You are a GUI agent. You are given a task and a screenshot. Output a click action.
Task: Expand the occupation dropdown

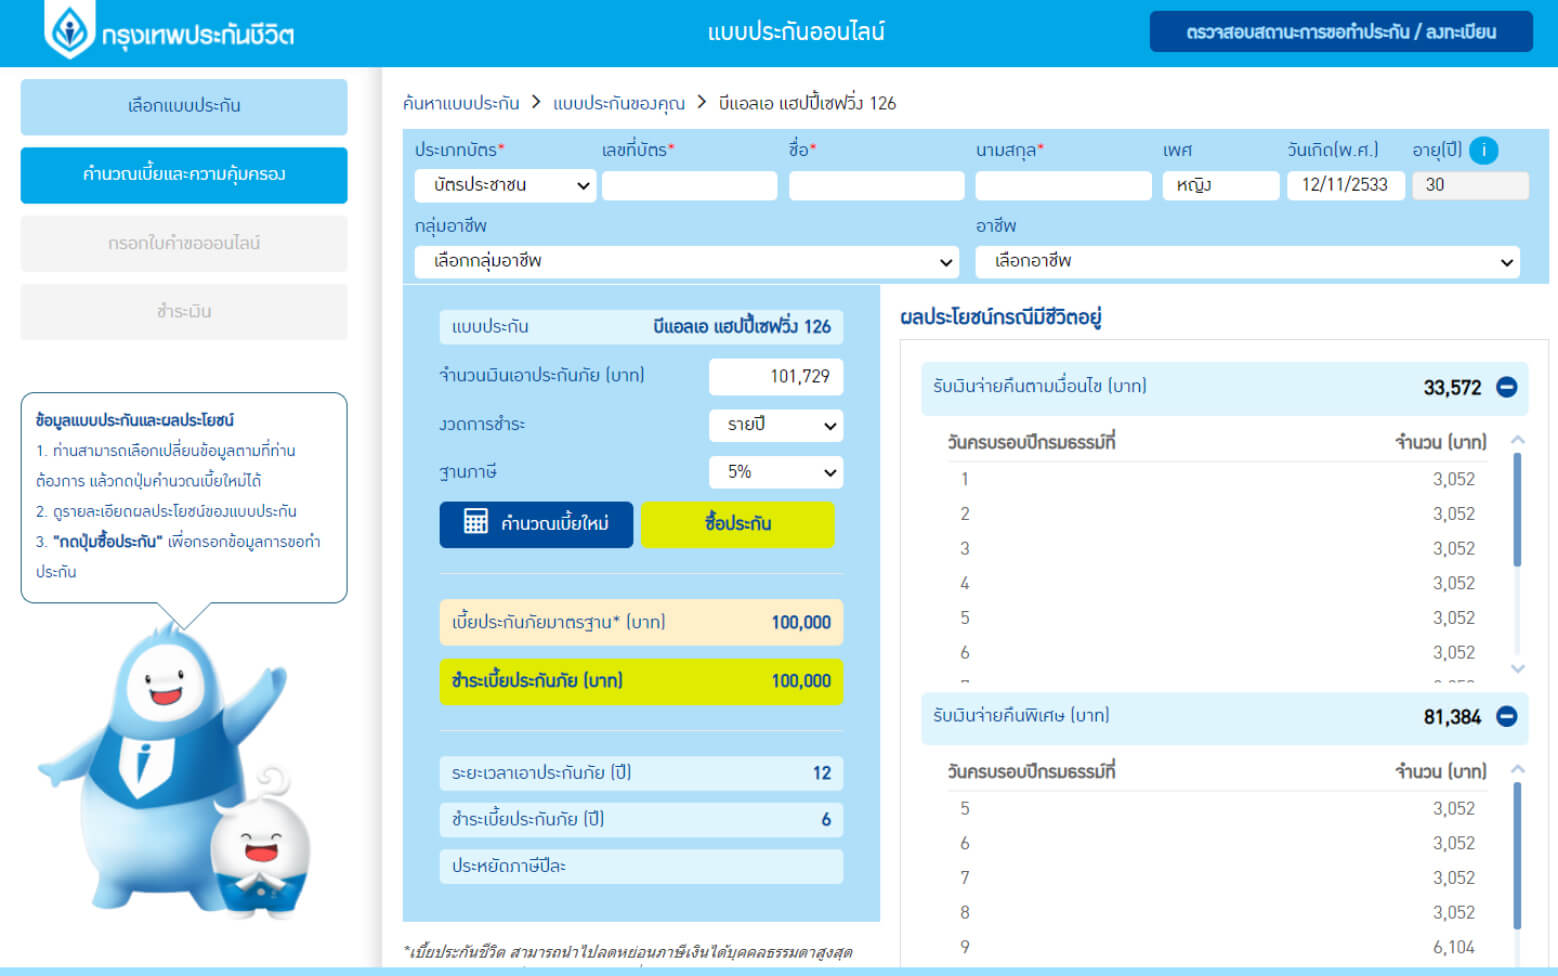[x=1247, y=262]
